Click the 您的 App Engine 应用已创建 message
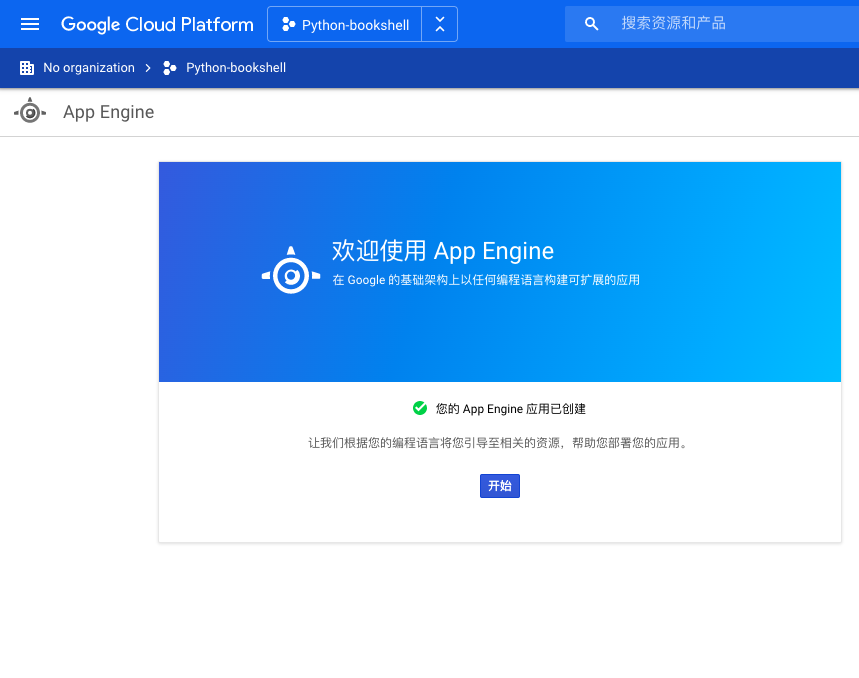This screenshot has width=859, height=678. [511, 409]
